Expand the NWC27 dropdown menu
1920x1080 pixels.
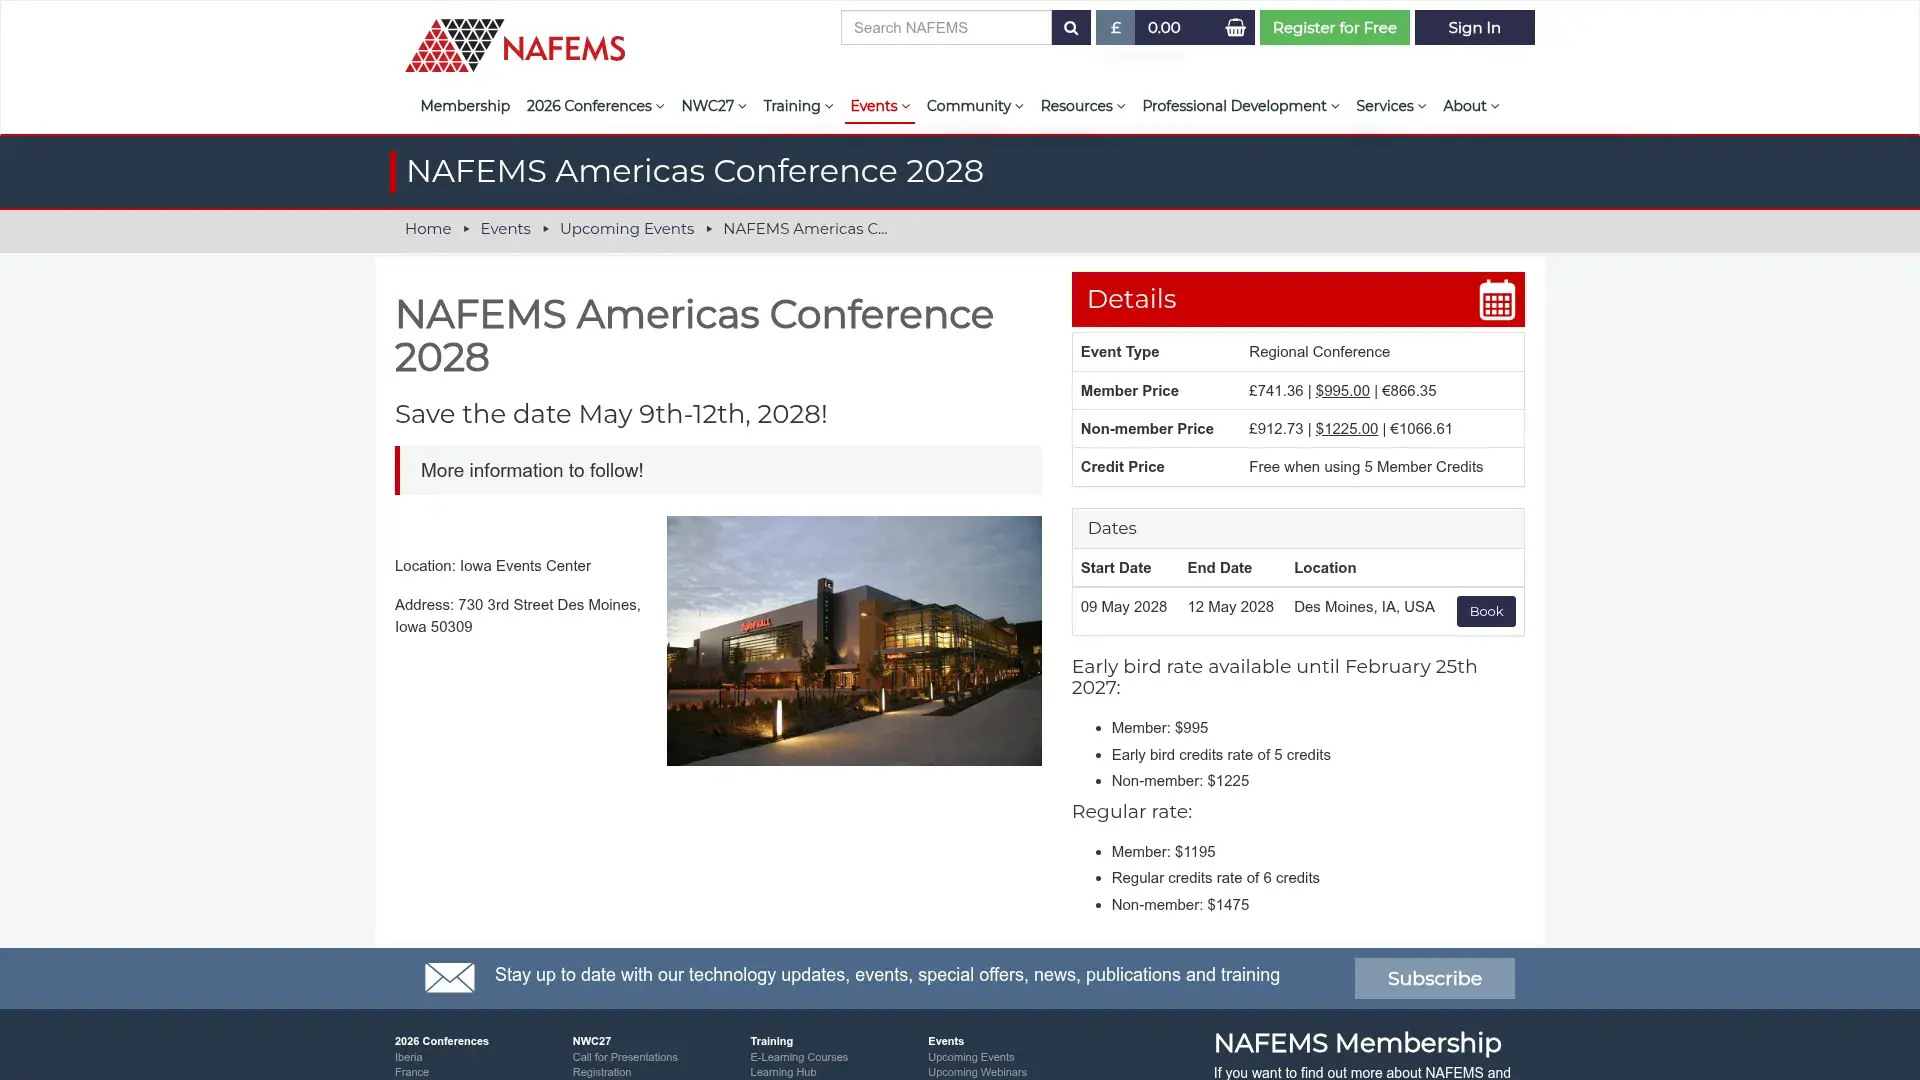click(713, 106)
